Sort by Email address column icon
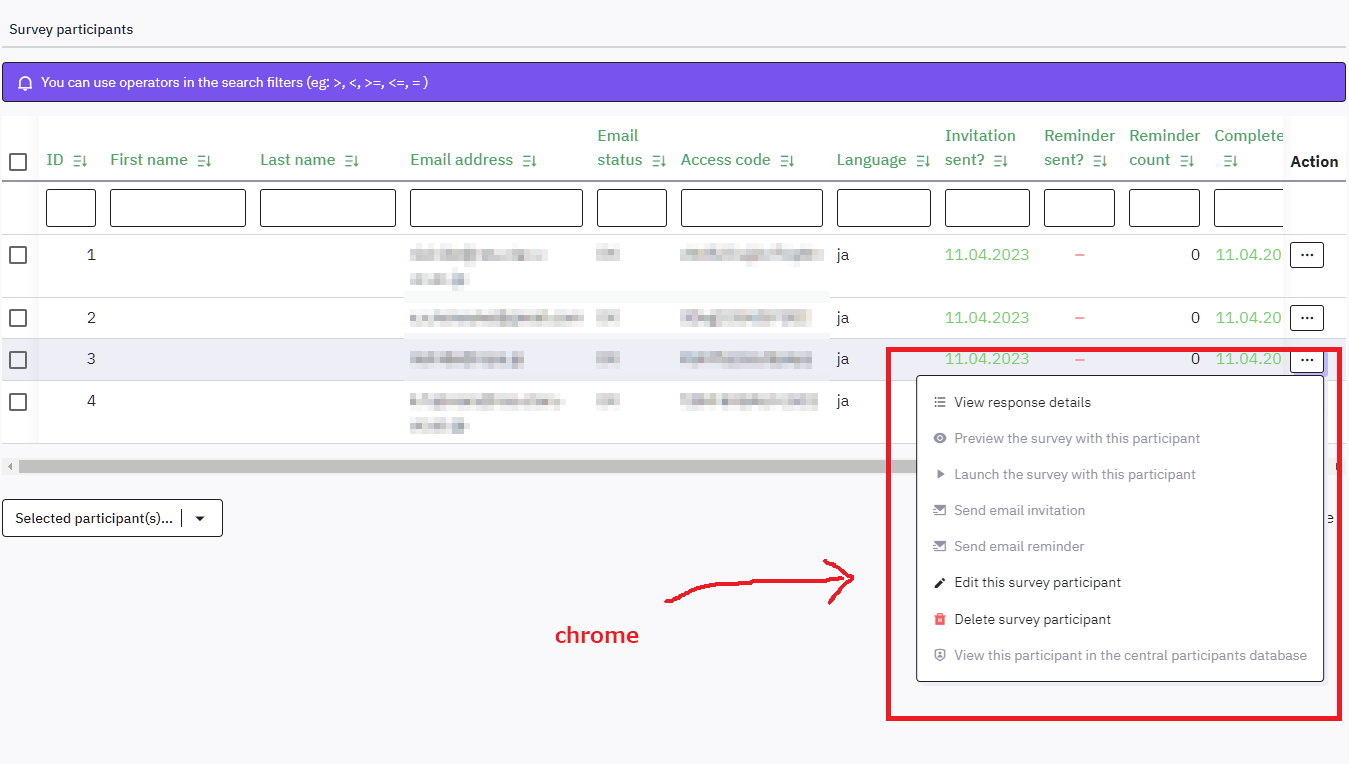The height and width of the screenshot is (764, 1349). pyautogui.click(x=529, y=161)
